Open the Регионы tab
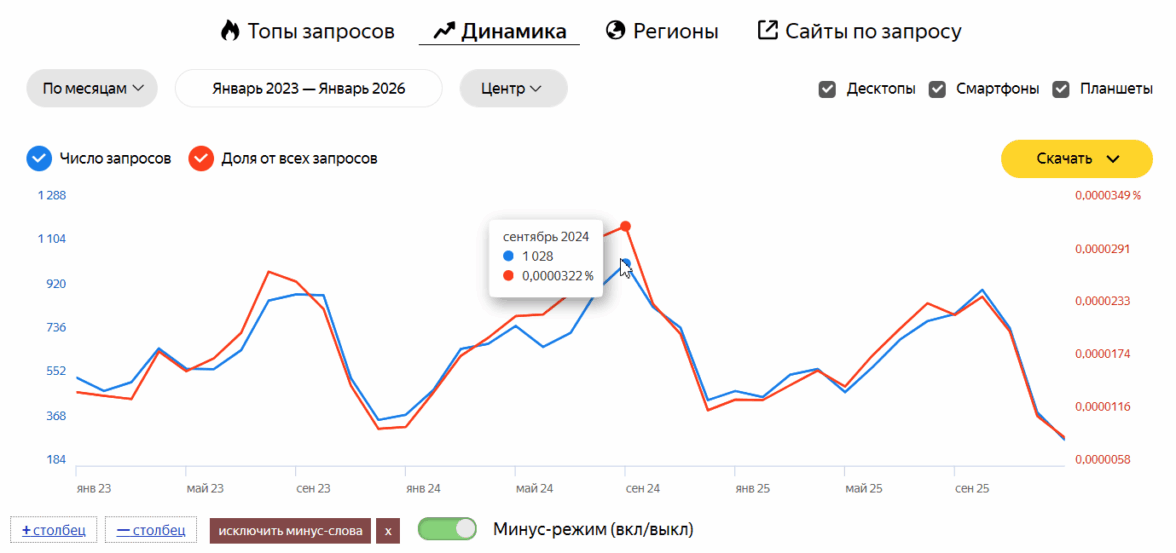This screenshot has height=553, width=1176. pos(675,31)
